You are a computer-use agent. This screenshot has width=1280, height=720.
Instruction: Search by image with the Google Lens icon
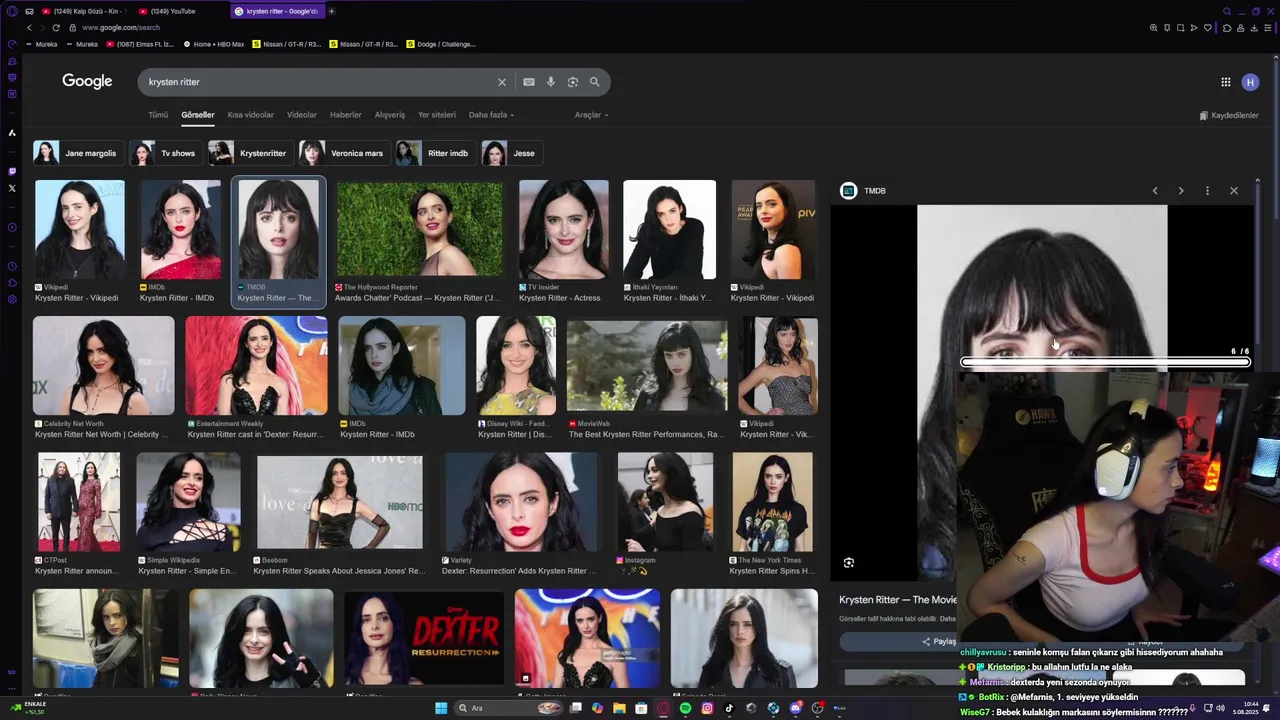[573, 82]
